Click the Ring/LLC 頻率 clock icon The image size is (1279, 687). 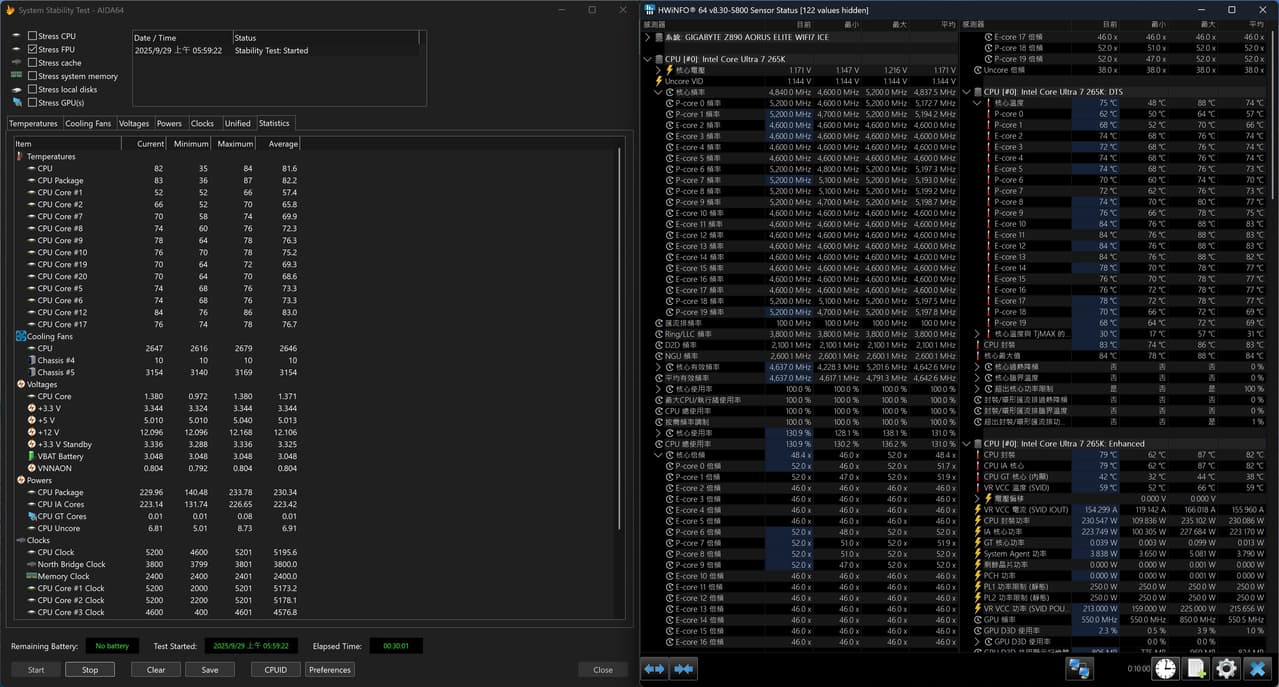[658, 334]
